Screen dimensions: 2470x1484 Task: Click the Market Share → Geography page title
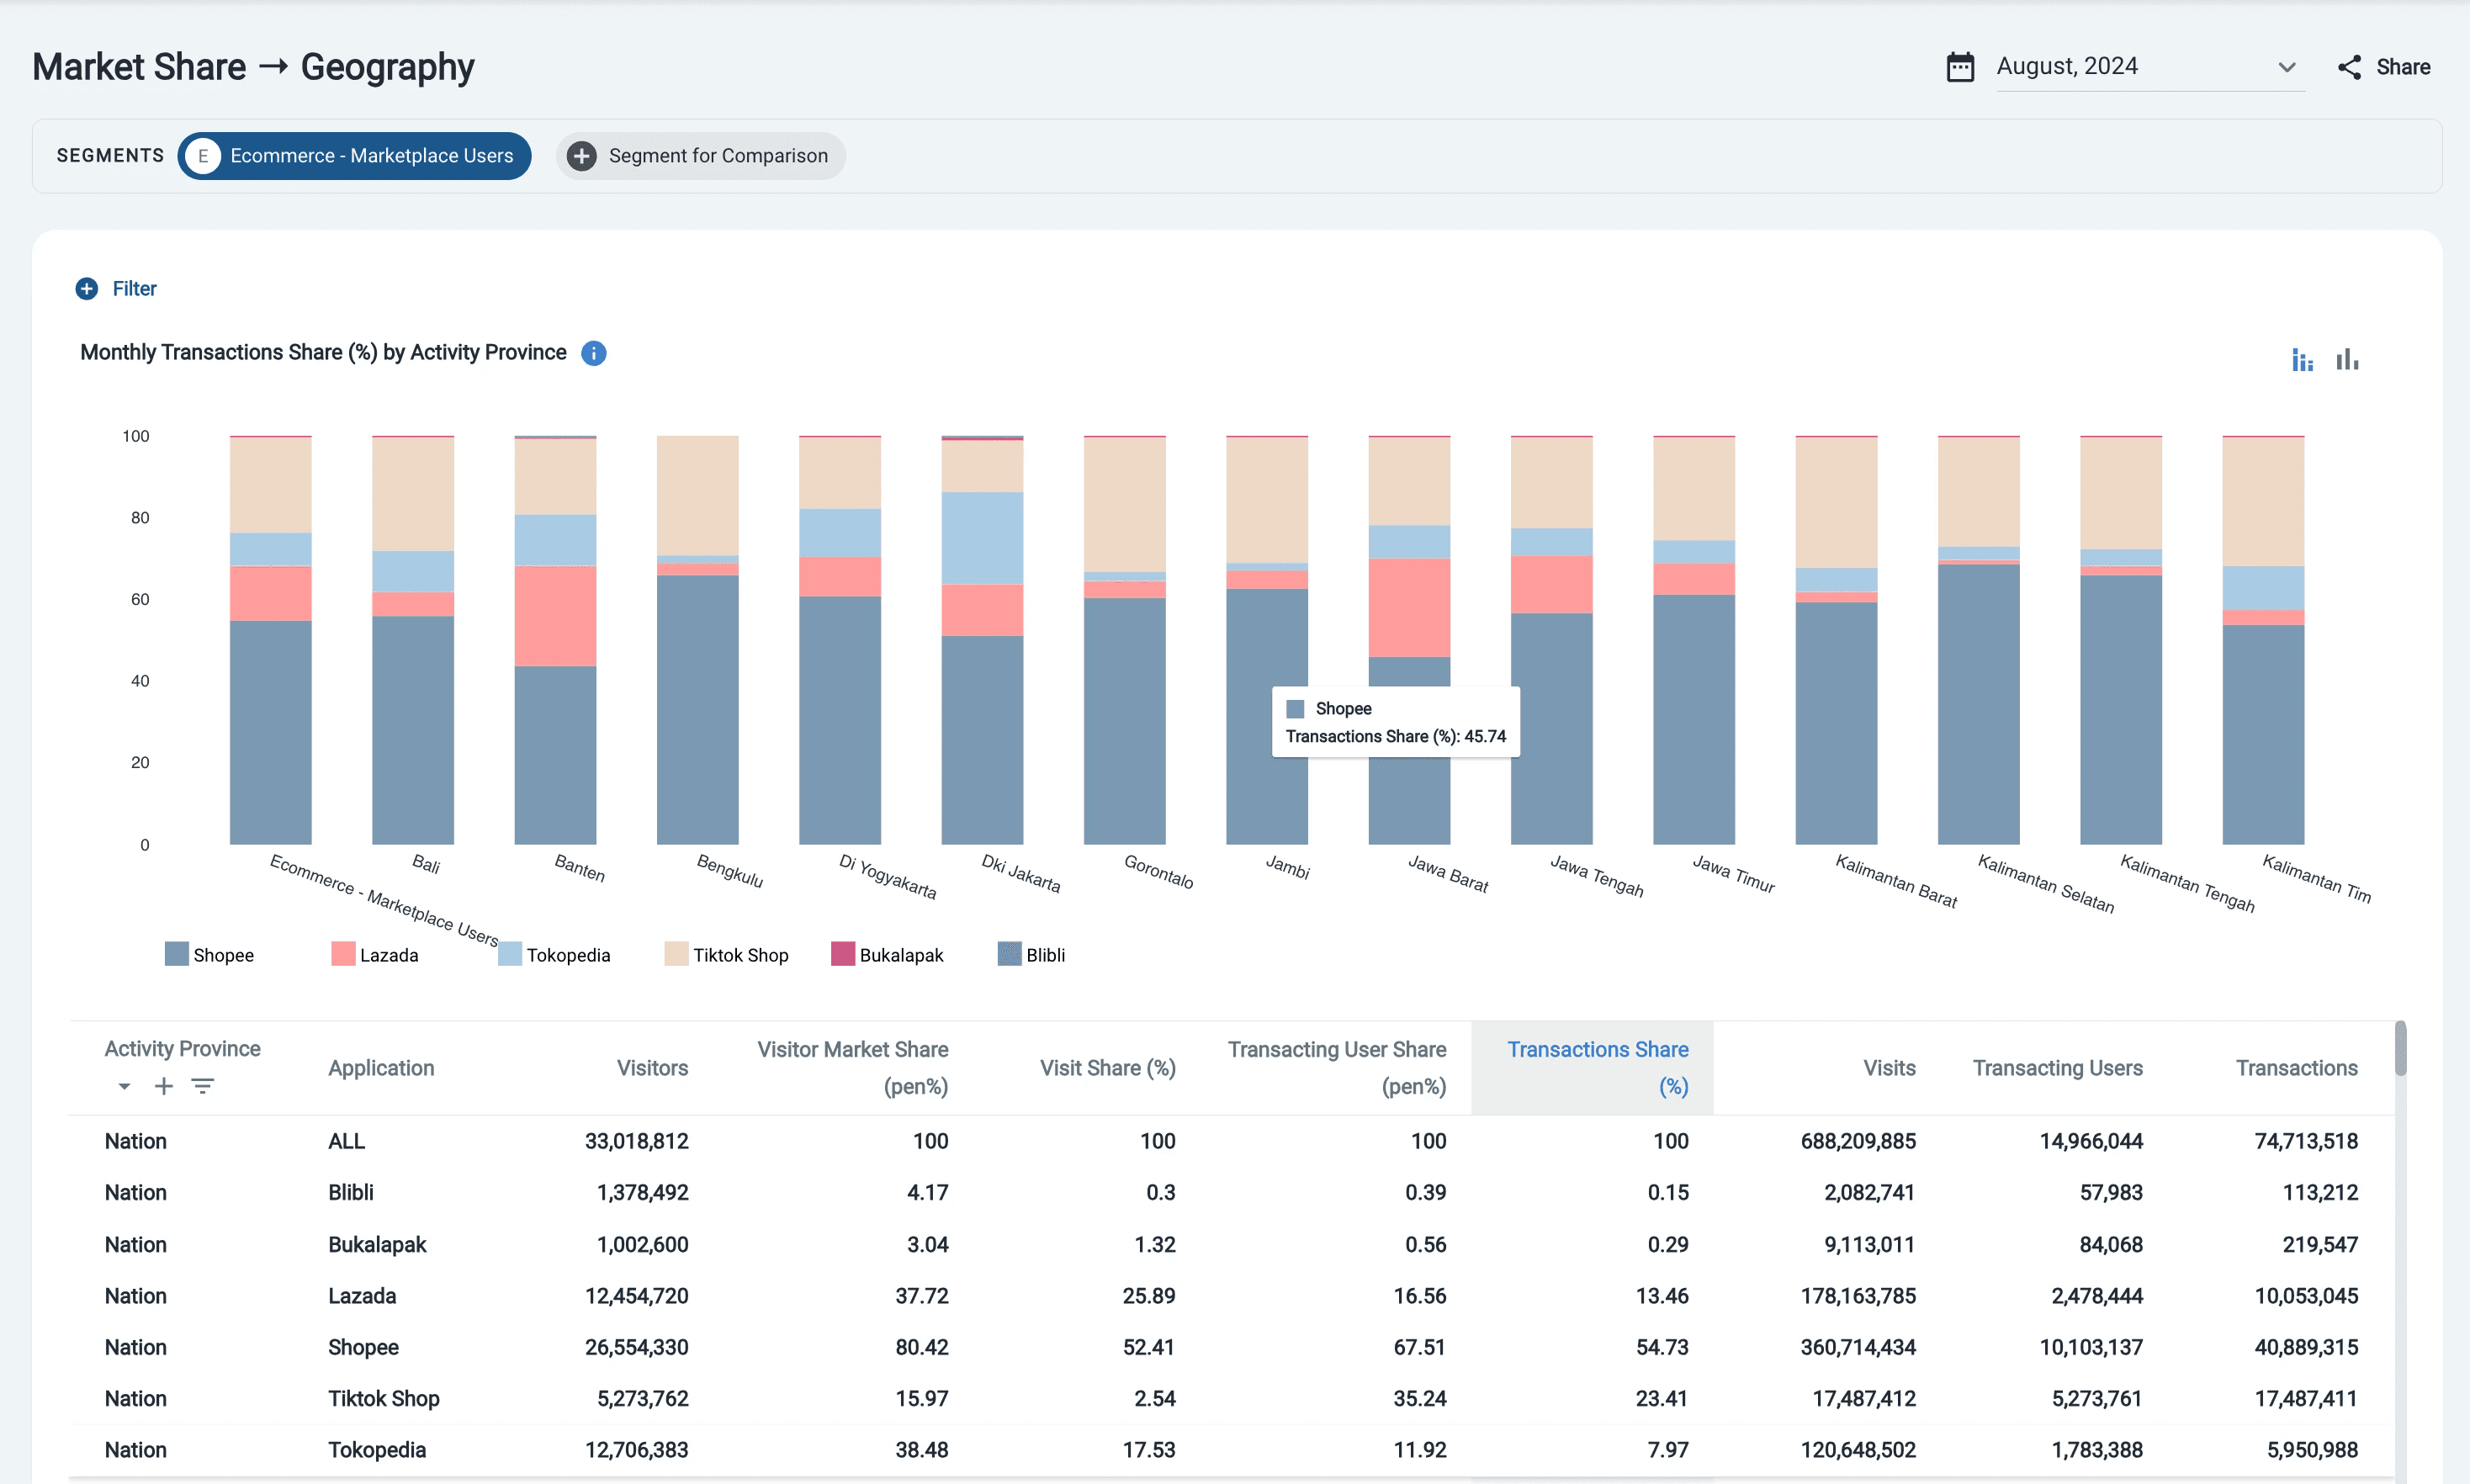(x=253, y=67)
